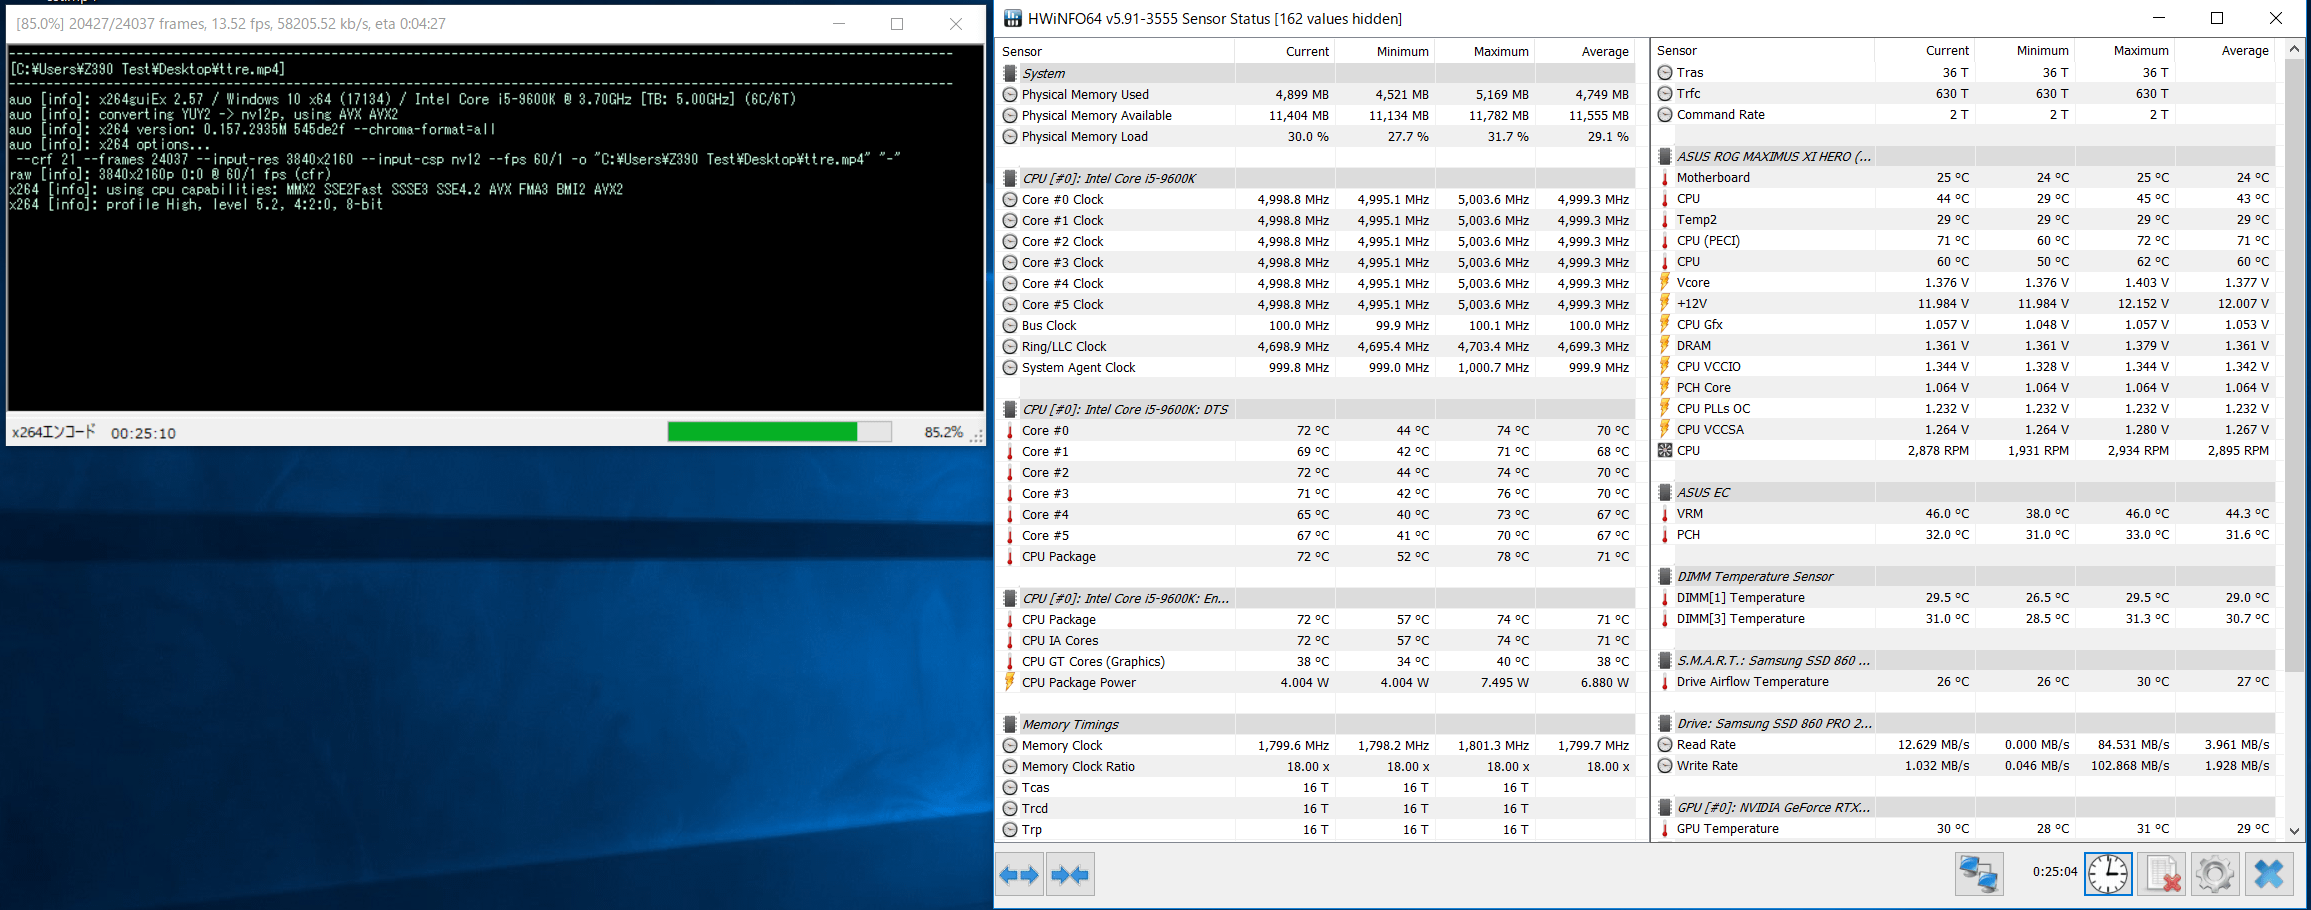Select the Write Rate row
The width and height of the screenshot is (2311, 910).
tap(1964, 766)
